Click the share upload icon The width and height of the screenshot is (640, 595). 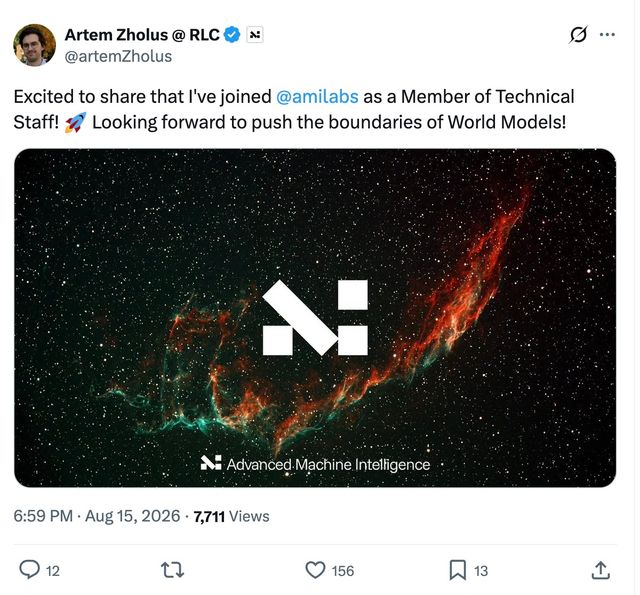600,570
